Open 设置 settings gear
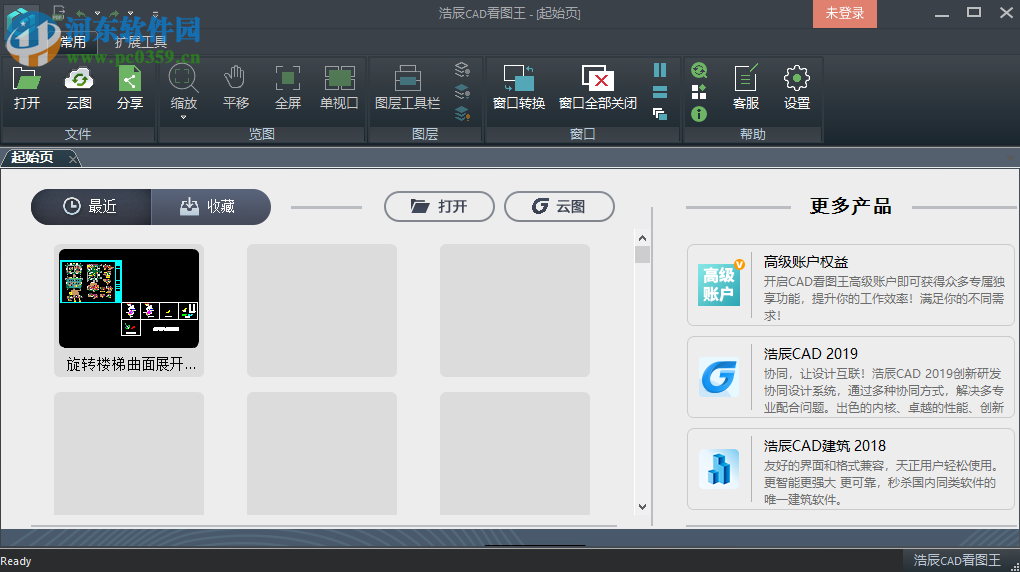This screenshot has height=572, width=1020. coord(797,88)
